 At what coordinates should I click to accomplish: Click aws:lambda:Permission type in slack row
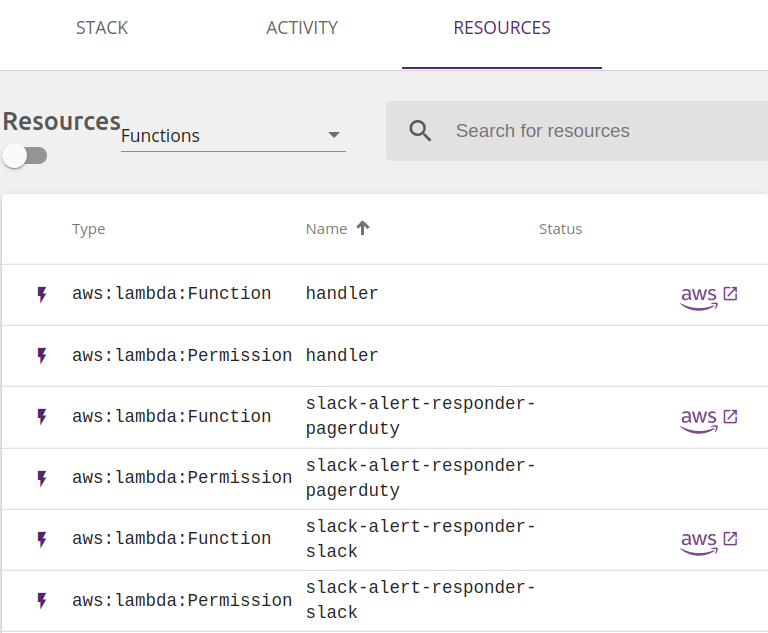coord(182,600)
